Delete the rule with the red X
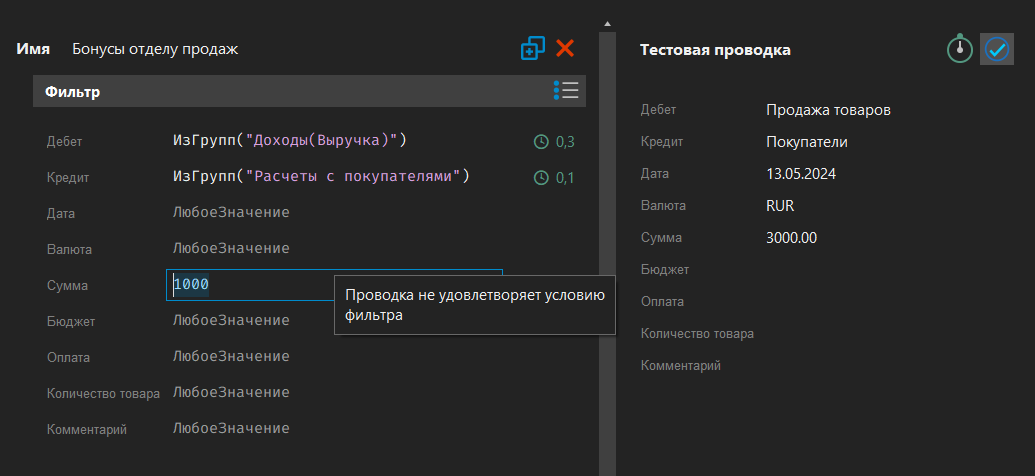Viewport: 1035px width, 476px height. pos(565,48)
